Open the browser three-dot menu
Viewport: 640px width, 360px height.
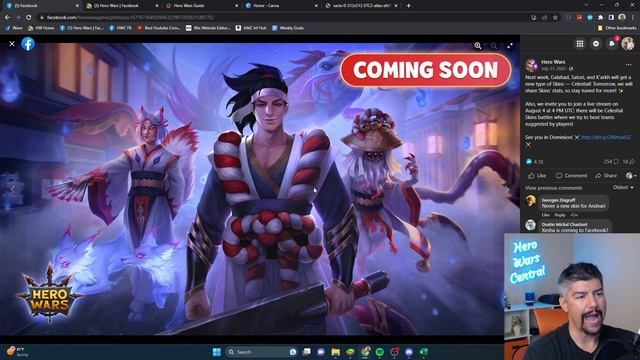click(x=633, y=18)
